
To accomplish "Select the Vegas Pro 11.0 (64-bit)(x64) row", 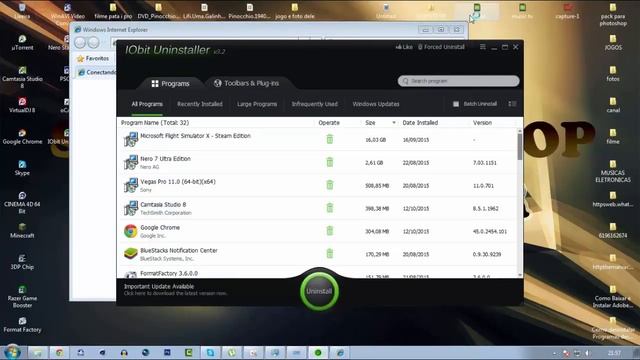I will pos(318,185).
